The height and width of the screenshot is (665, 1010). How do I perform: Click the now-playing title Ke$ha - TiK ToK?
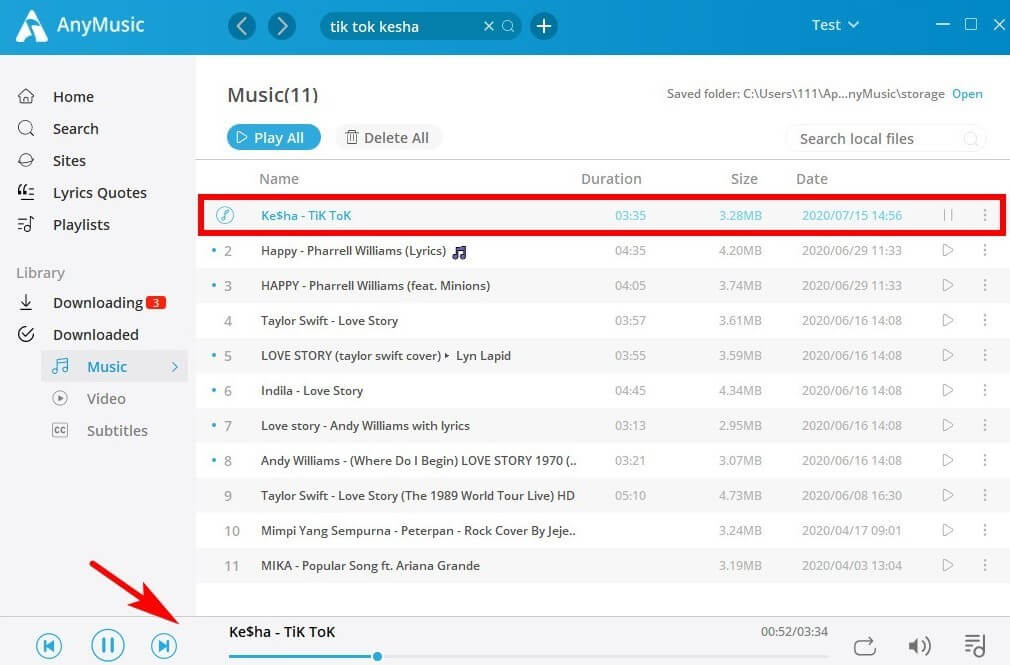coord(282,632)
